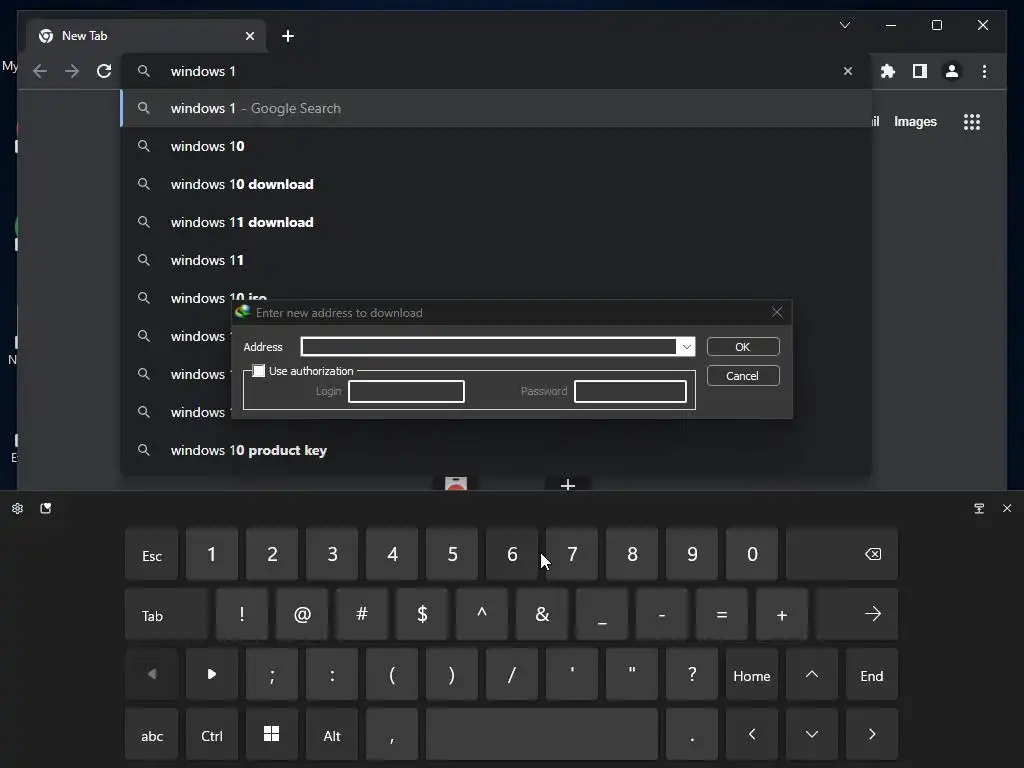Tap the Esc key on the keyboard

coord(152,554)
